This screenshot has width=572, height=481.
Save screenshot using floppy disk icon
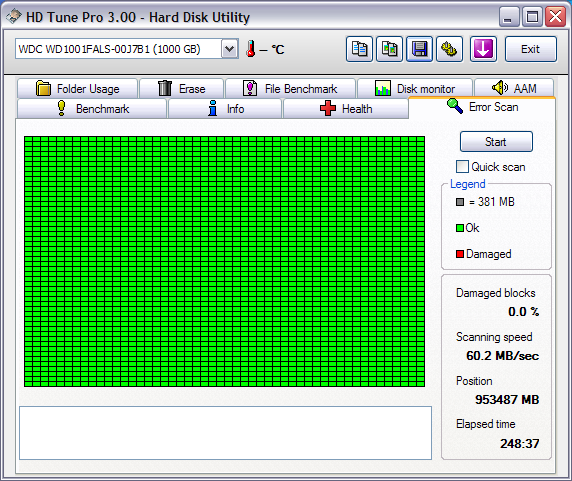420,49
